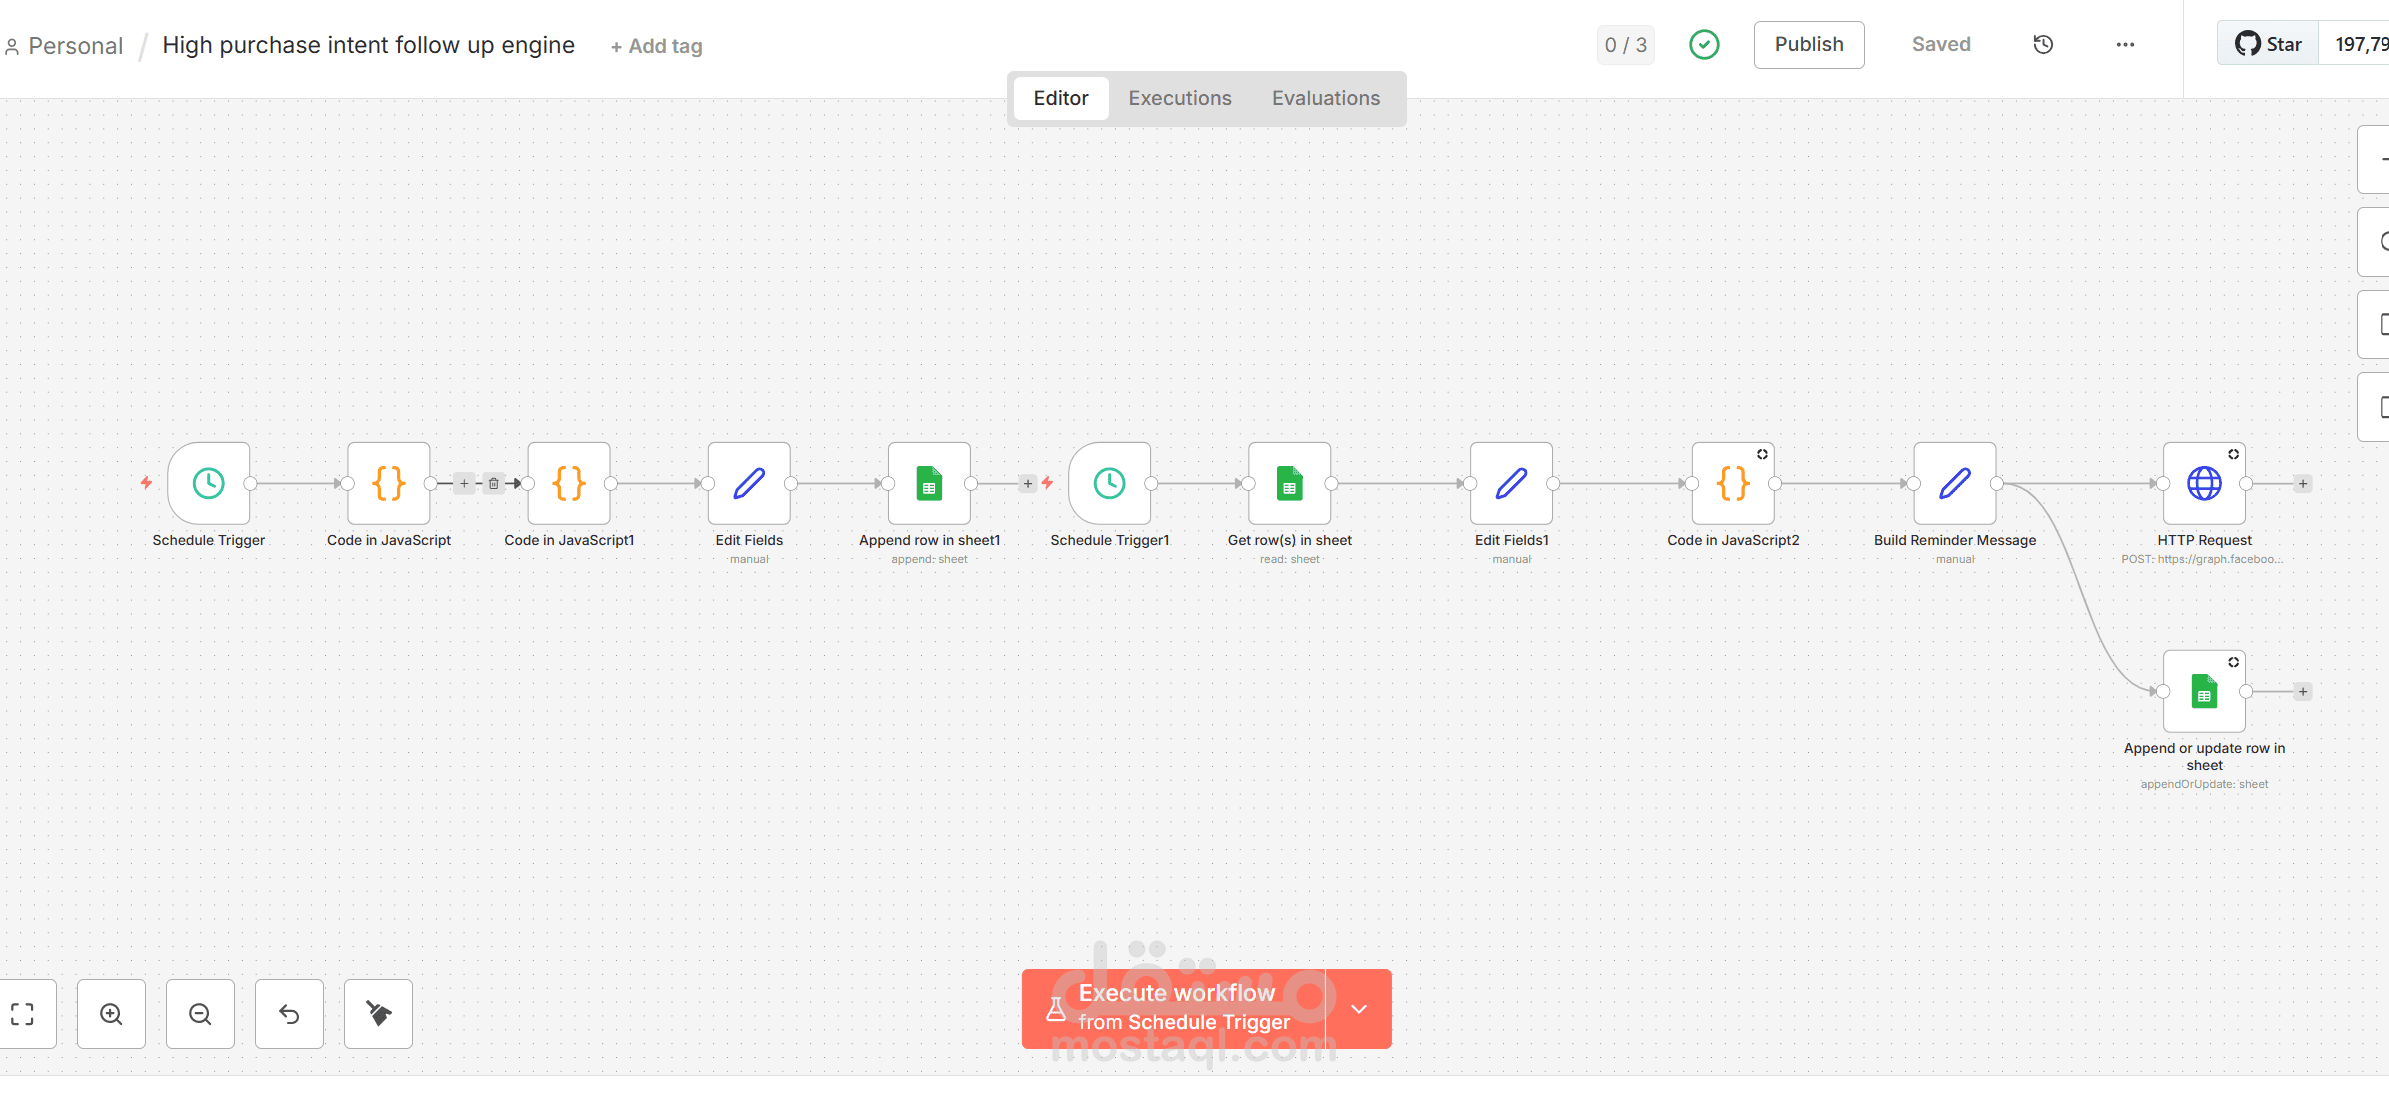Screen dimensions: 2389x1093
Task: Edit workflow name High purchase intent follow up engine
Action: coord(368,45)
